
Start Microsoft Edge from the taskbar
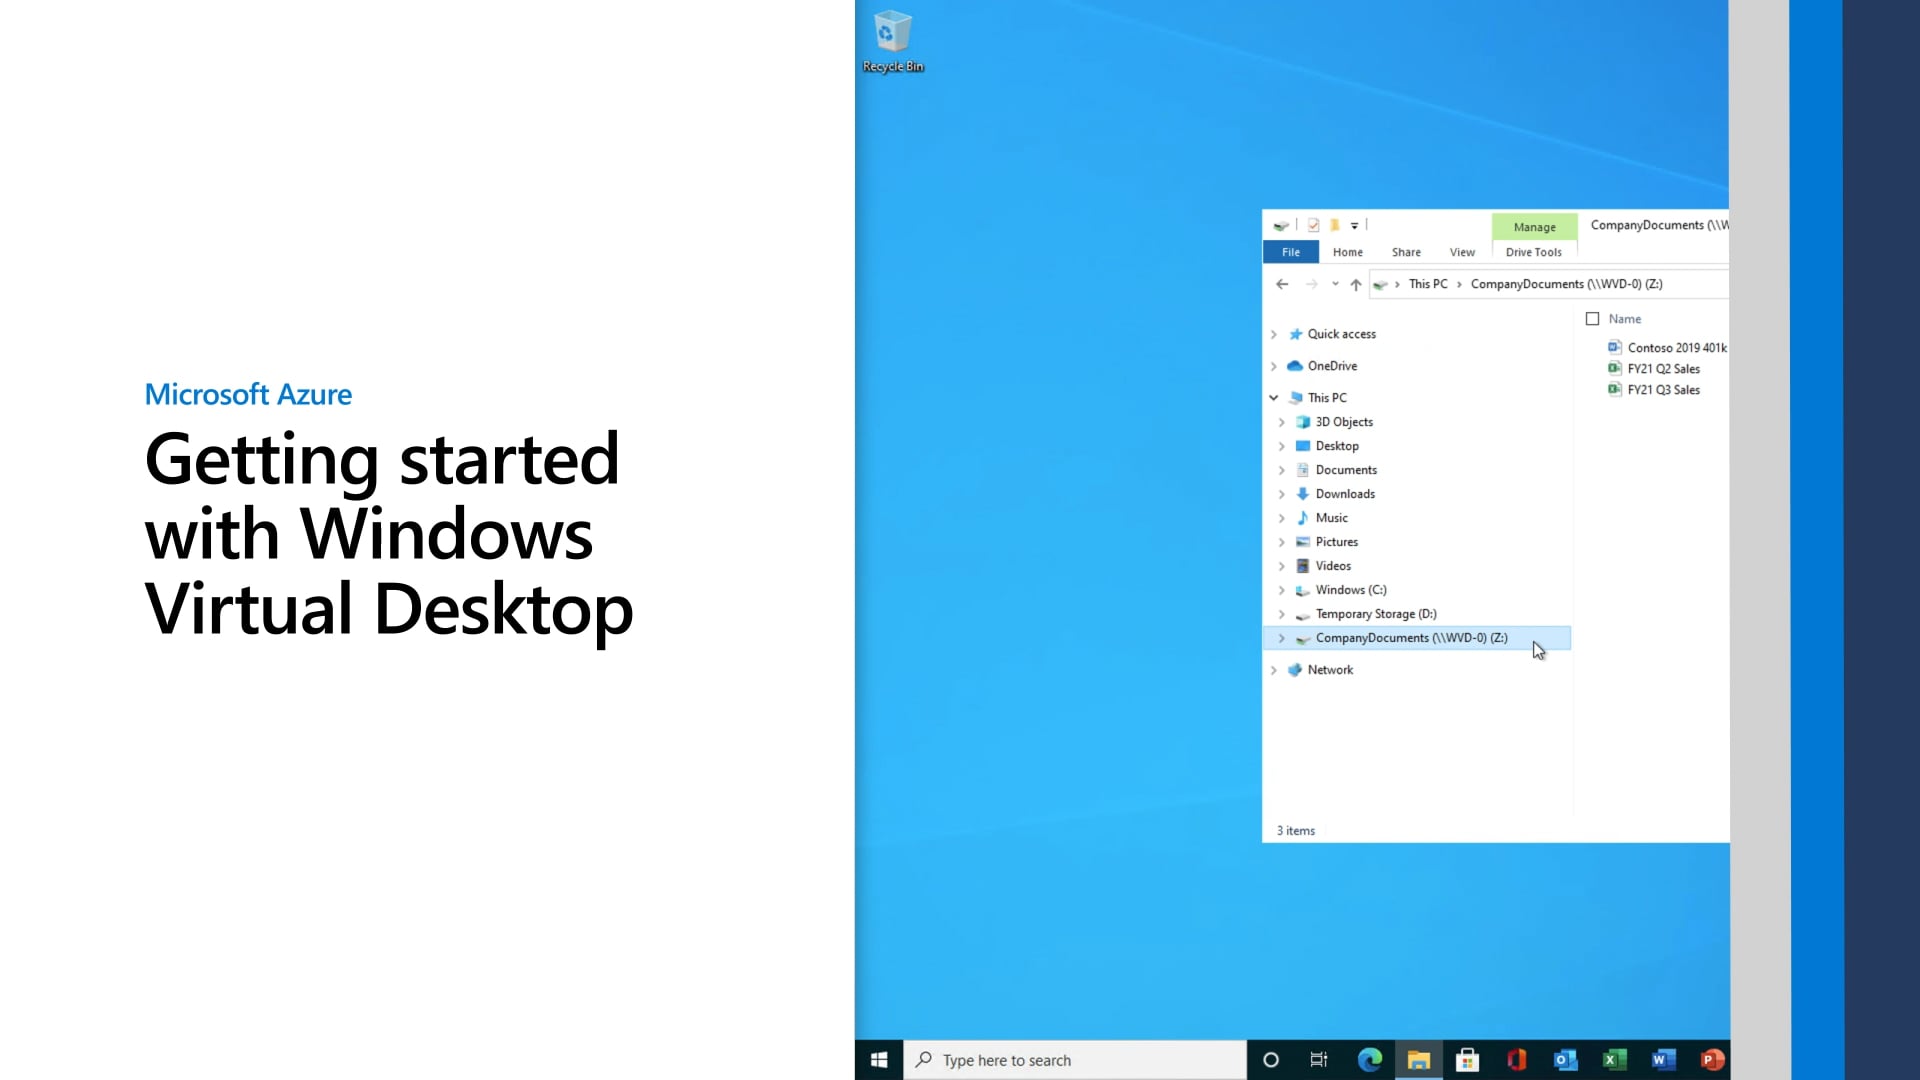(1369, 1059)
